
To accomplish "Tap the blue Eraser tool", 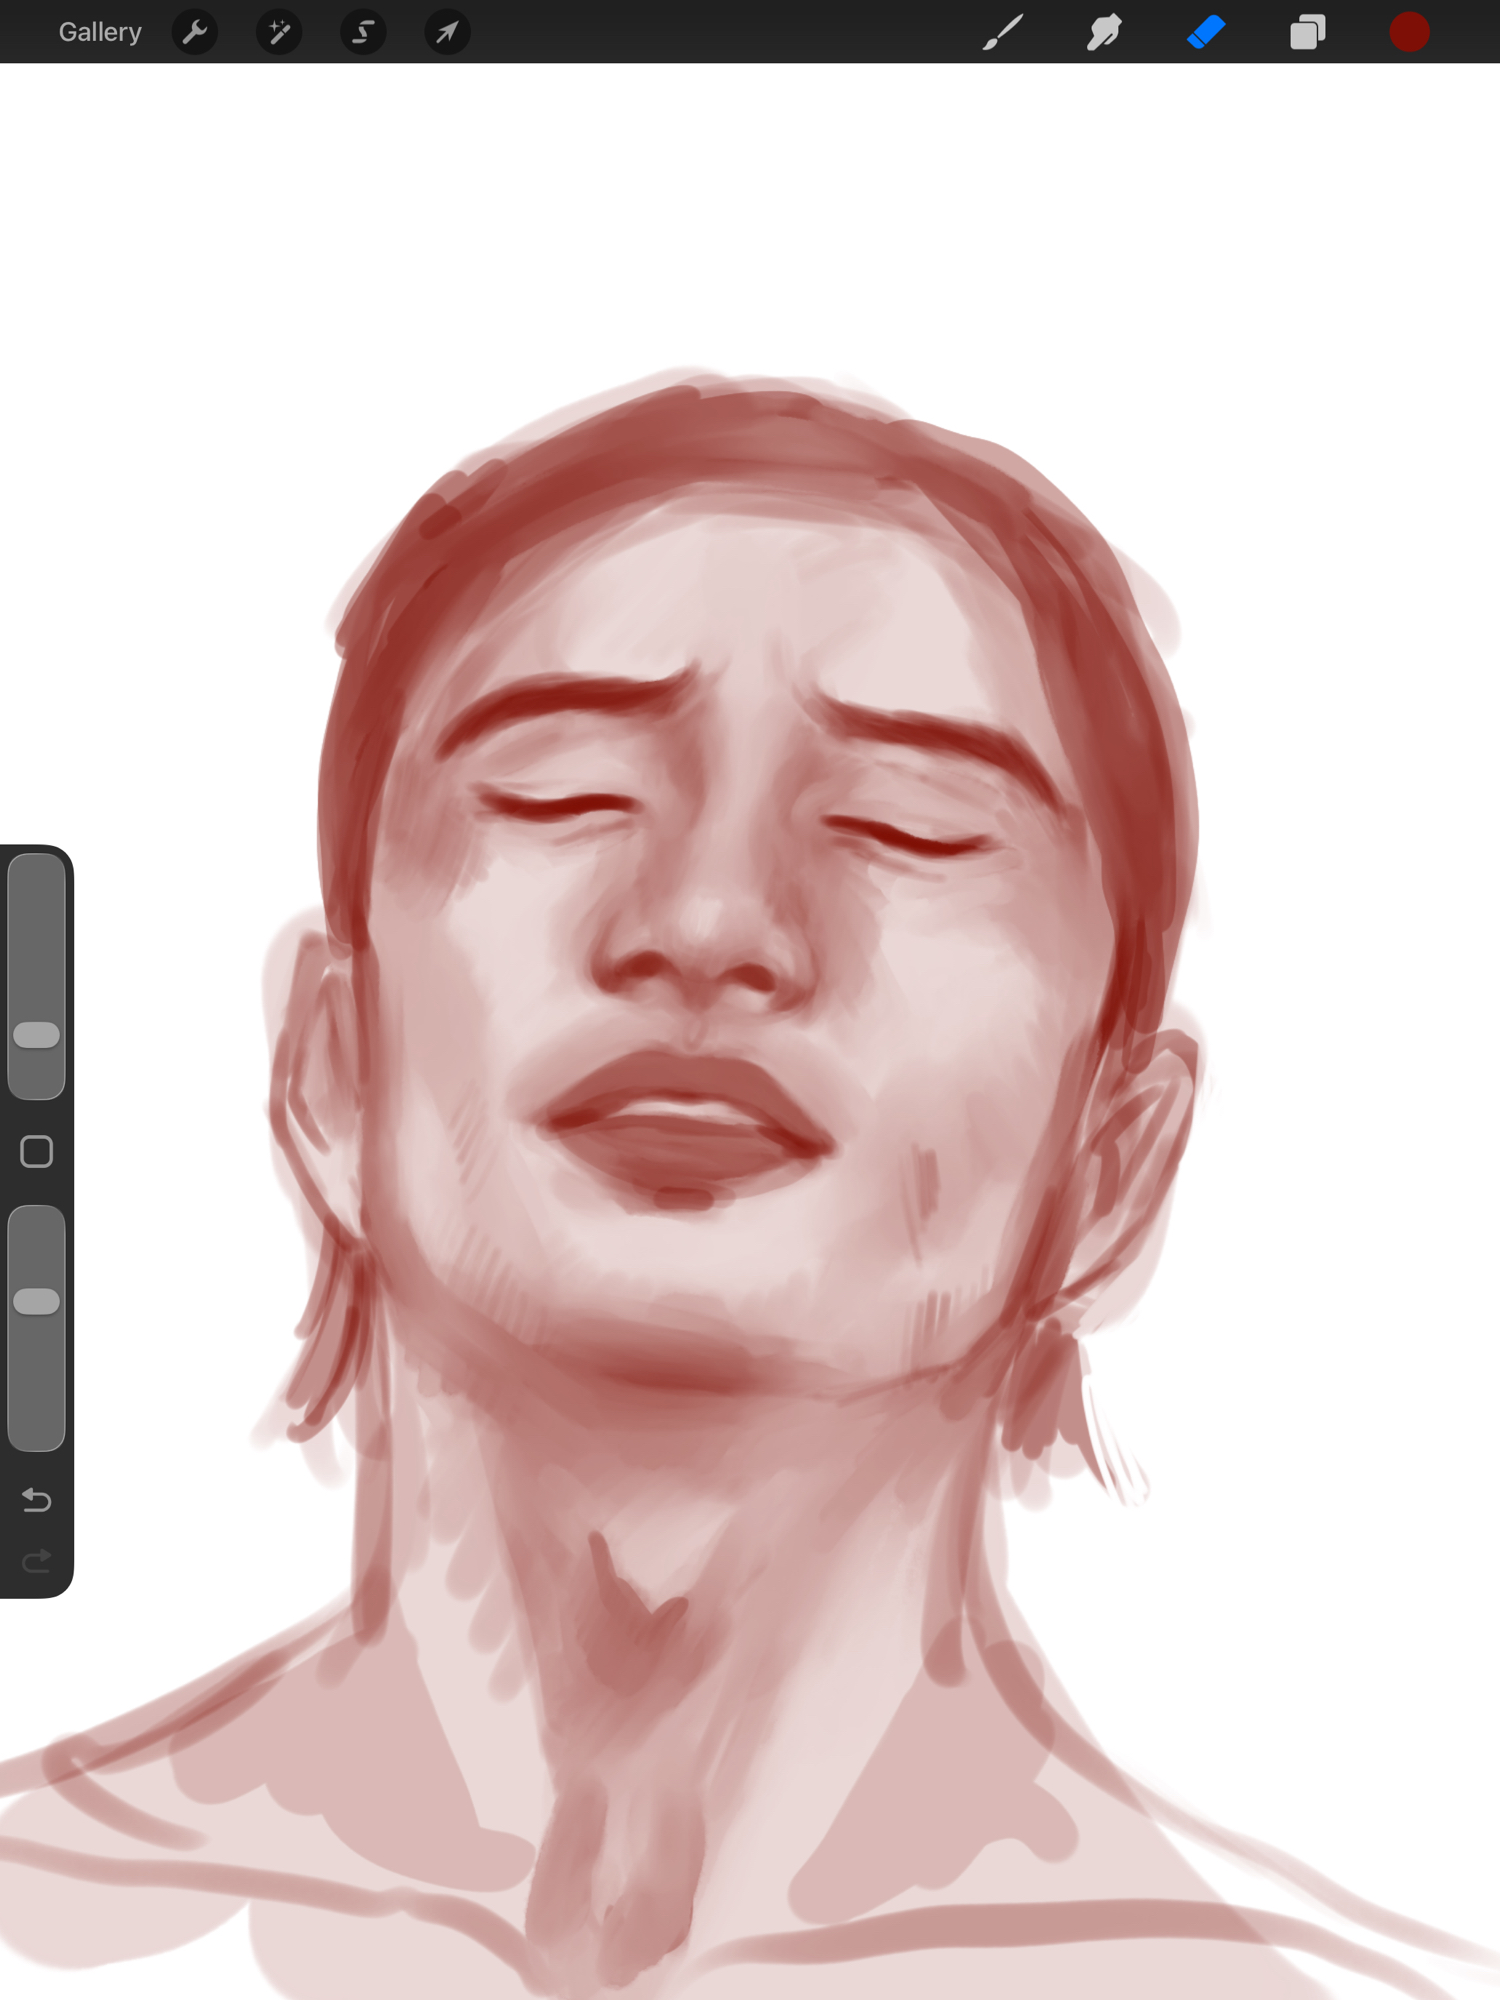I will [x=1206, y=32].
